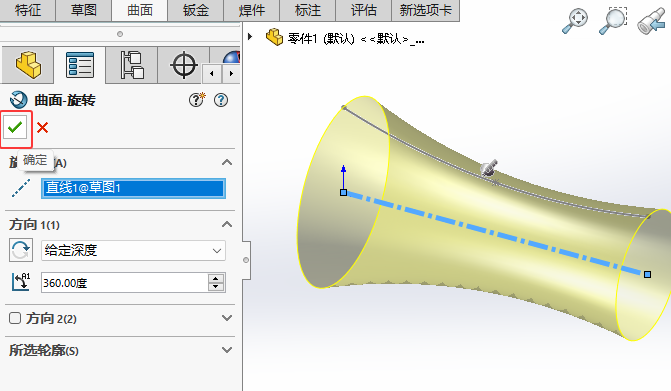Edit the 360.00度 angle field
The height and width of the screenshot is (391, 671).
pyautogui.click(x=125, y=283)
